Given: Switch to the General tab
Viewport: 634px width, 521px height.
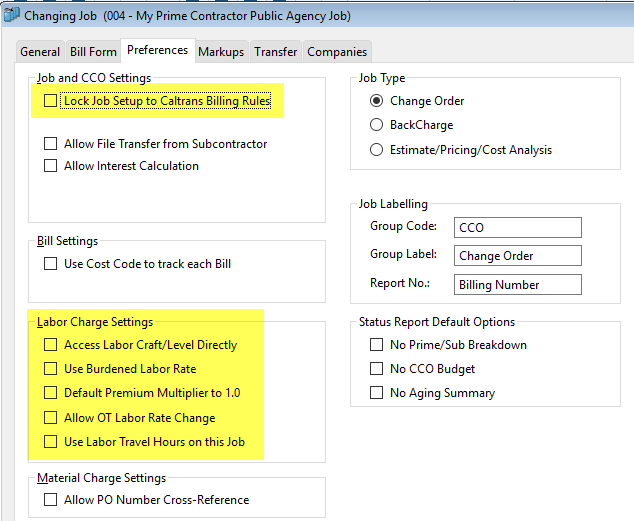Looking at the screenshot, I should (x=40, y=52).
